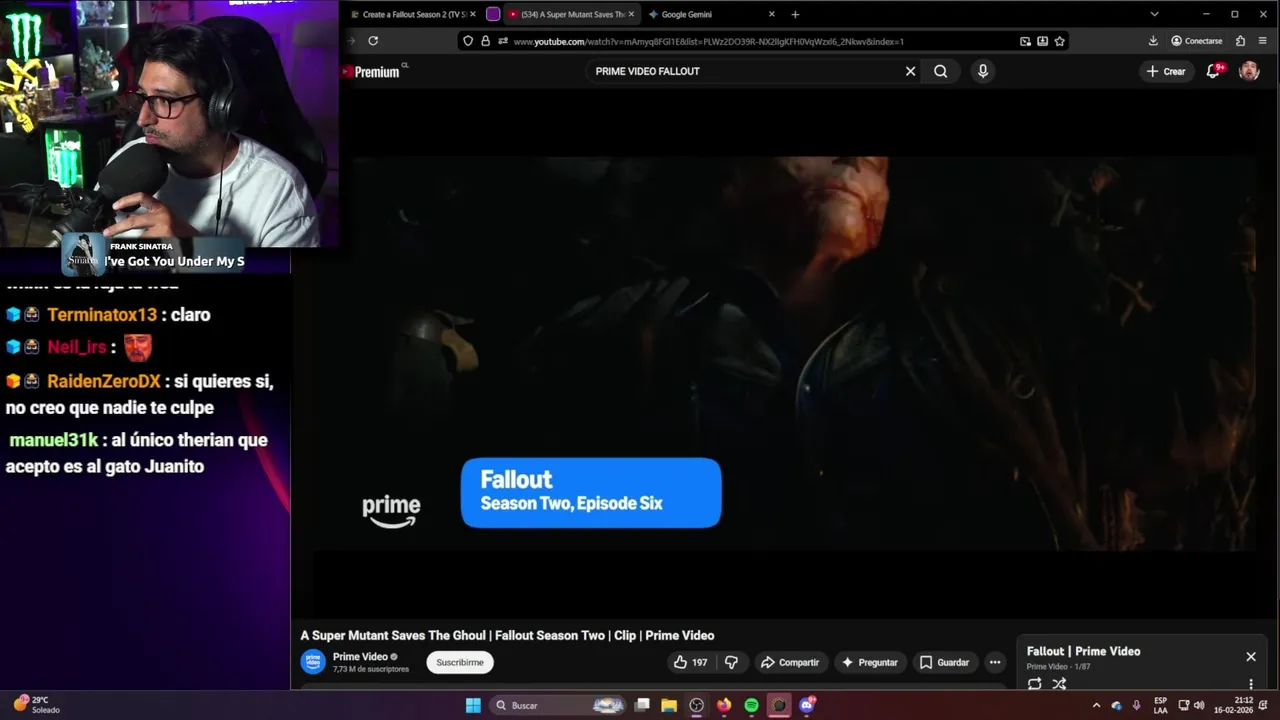Viewport: 1280px width, 720px height.
Task: Close the Google Gemini tab
Action: (x=771, y=14)
